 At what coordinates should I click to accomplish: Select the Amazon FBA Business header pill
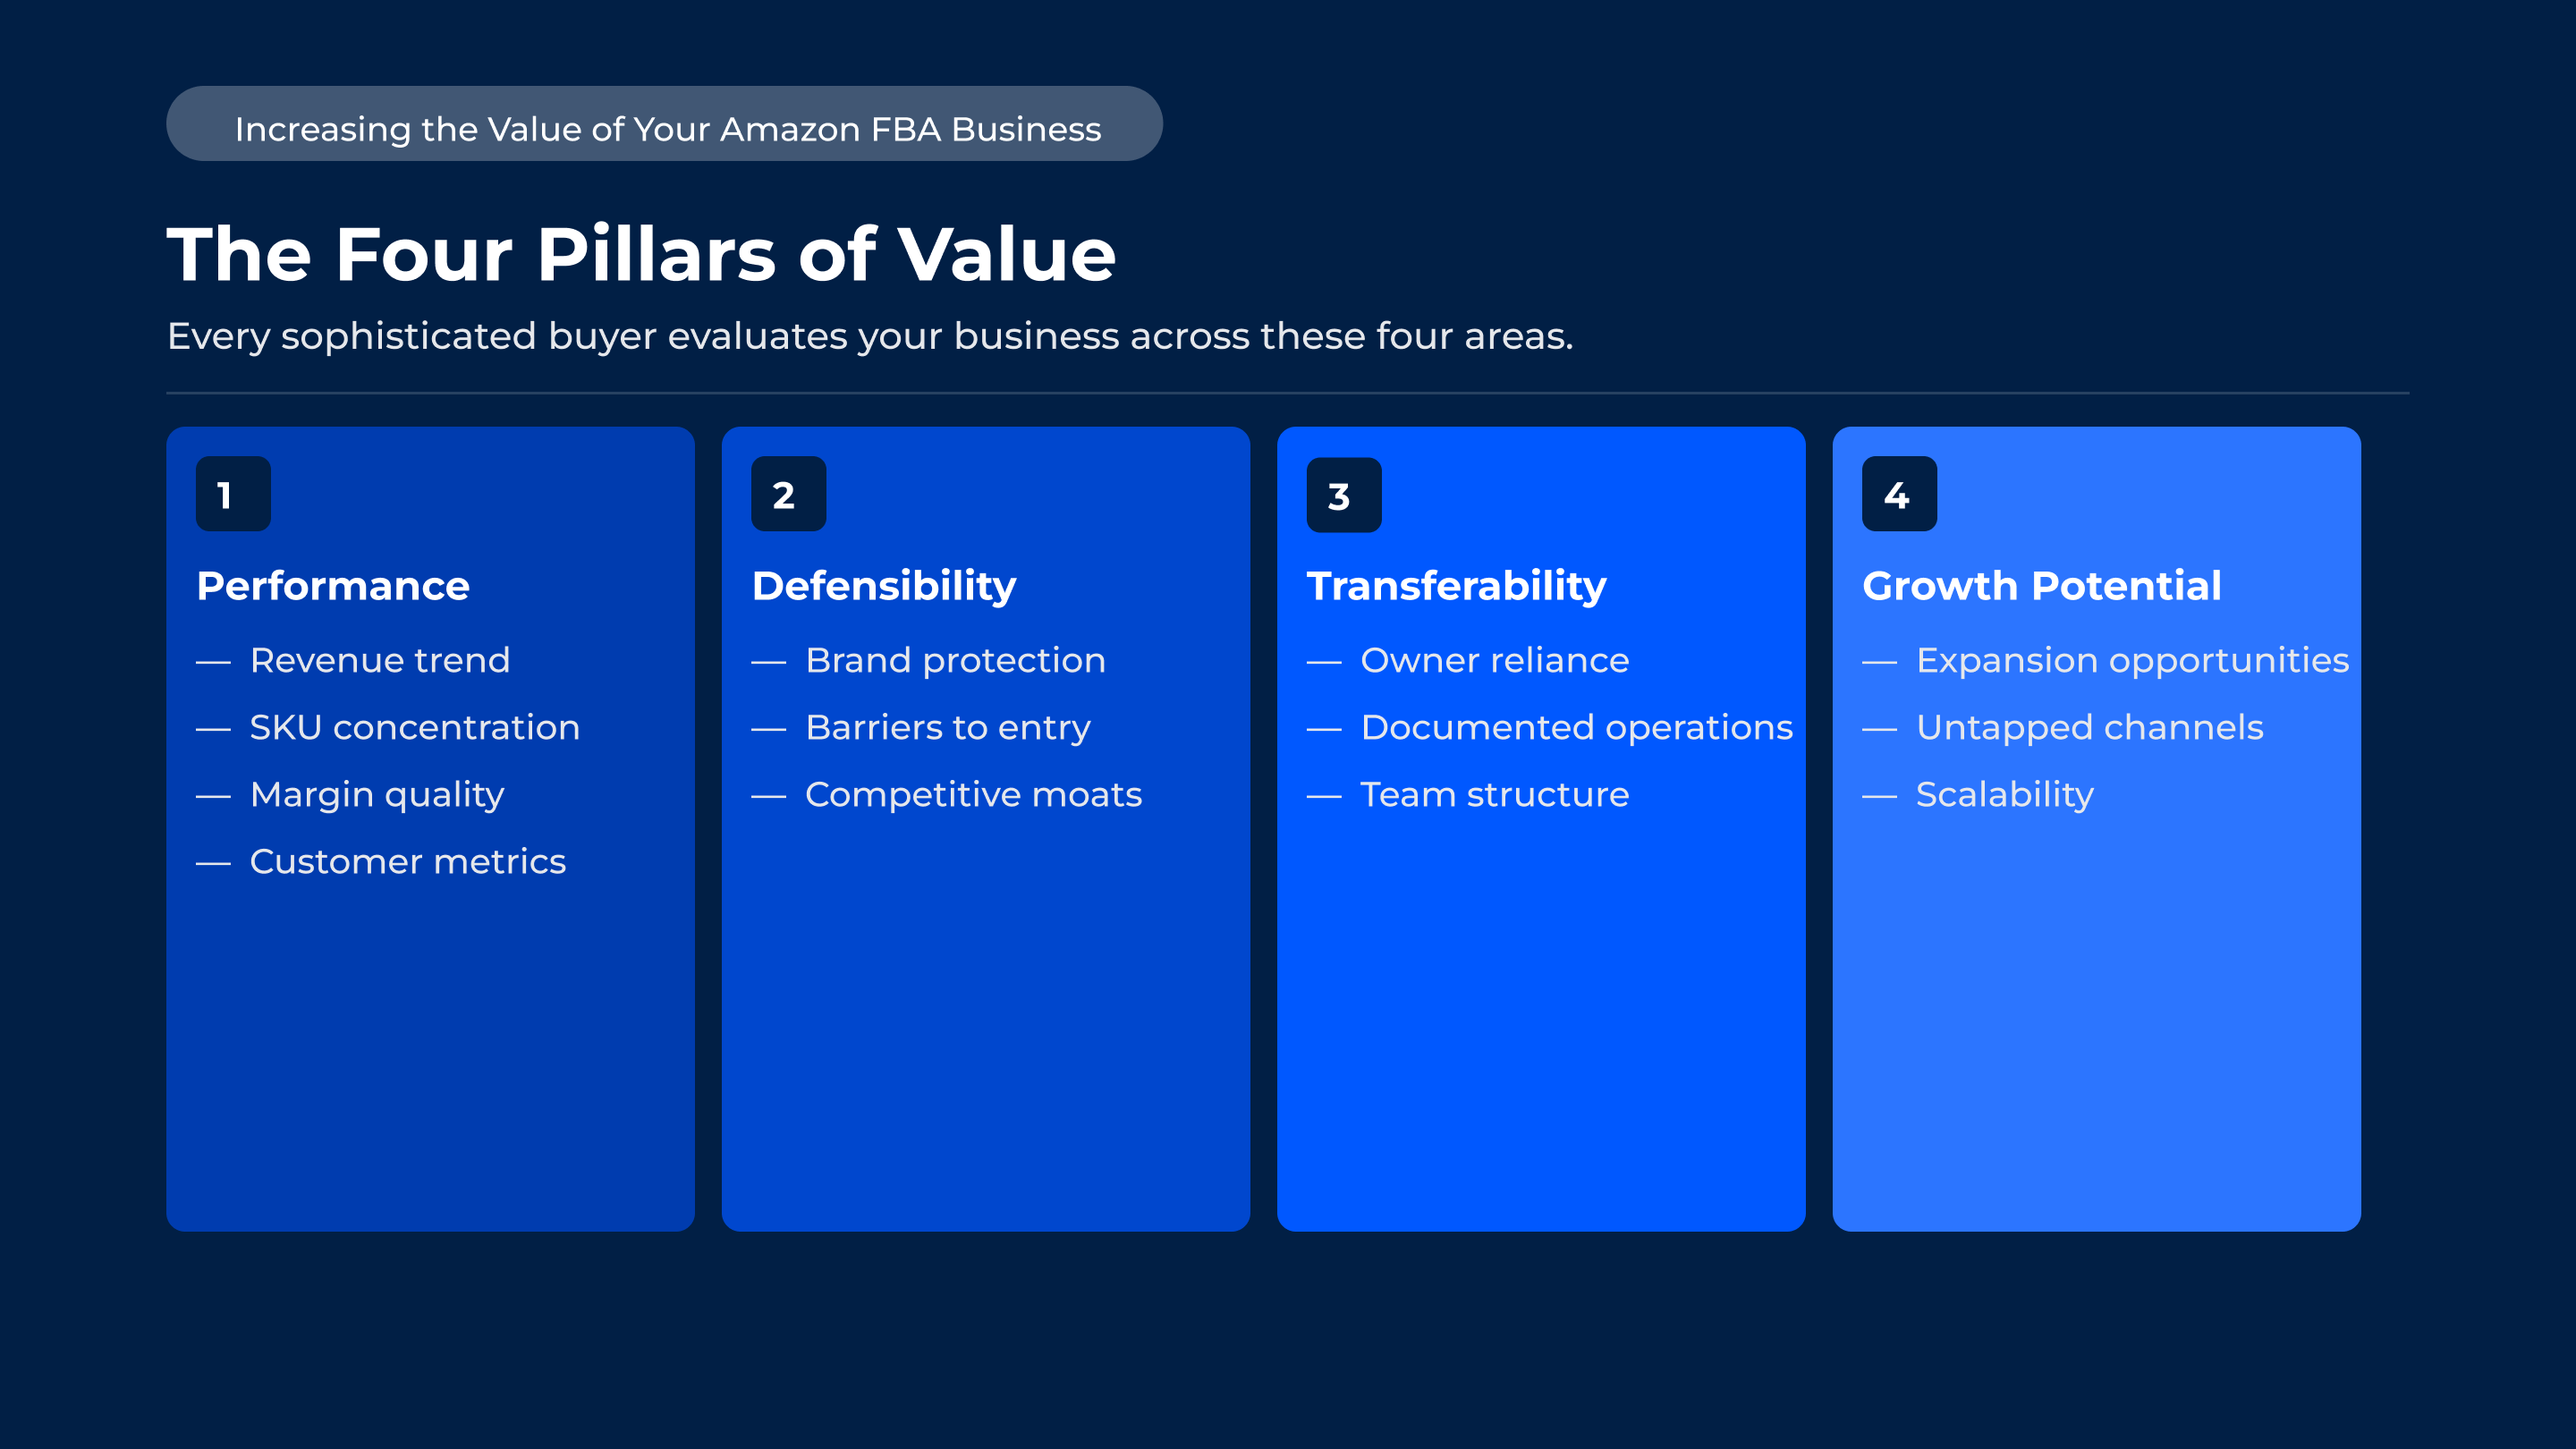pos(664,124)
